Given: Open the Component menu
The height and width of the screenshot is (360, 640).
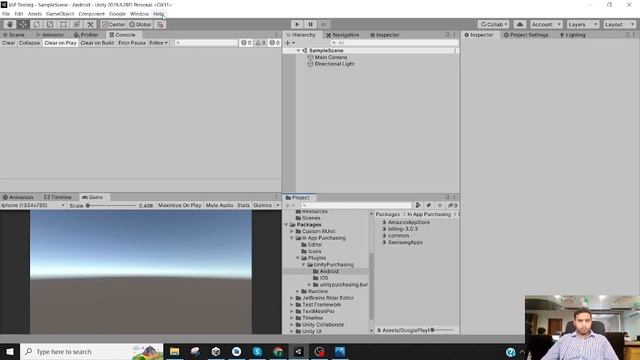Looking at the screenshot, I should click(x=91, y=14).
